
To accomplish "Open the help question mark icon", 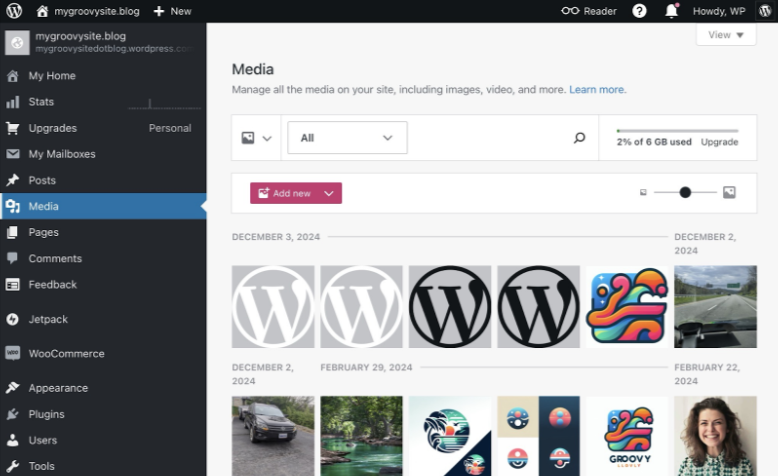I will click(639, 11).
